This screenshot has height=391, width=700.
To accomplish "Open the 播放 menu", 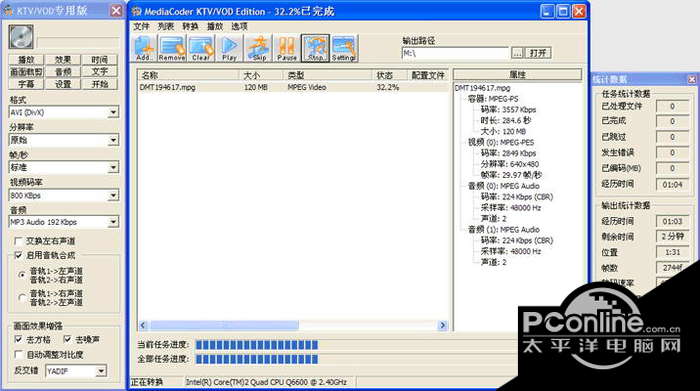I will click(x=215, y=26).
